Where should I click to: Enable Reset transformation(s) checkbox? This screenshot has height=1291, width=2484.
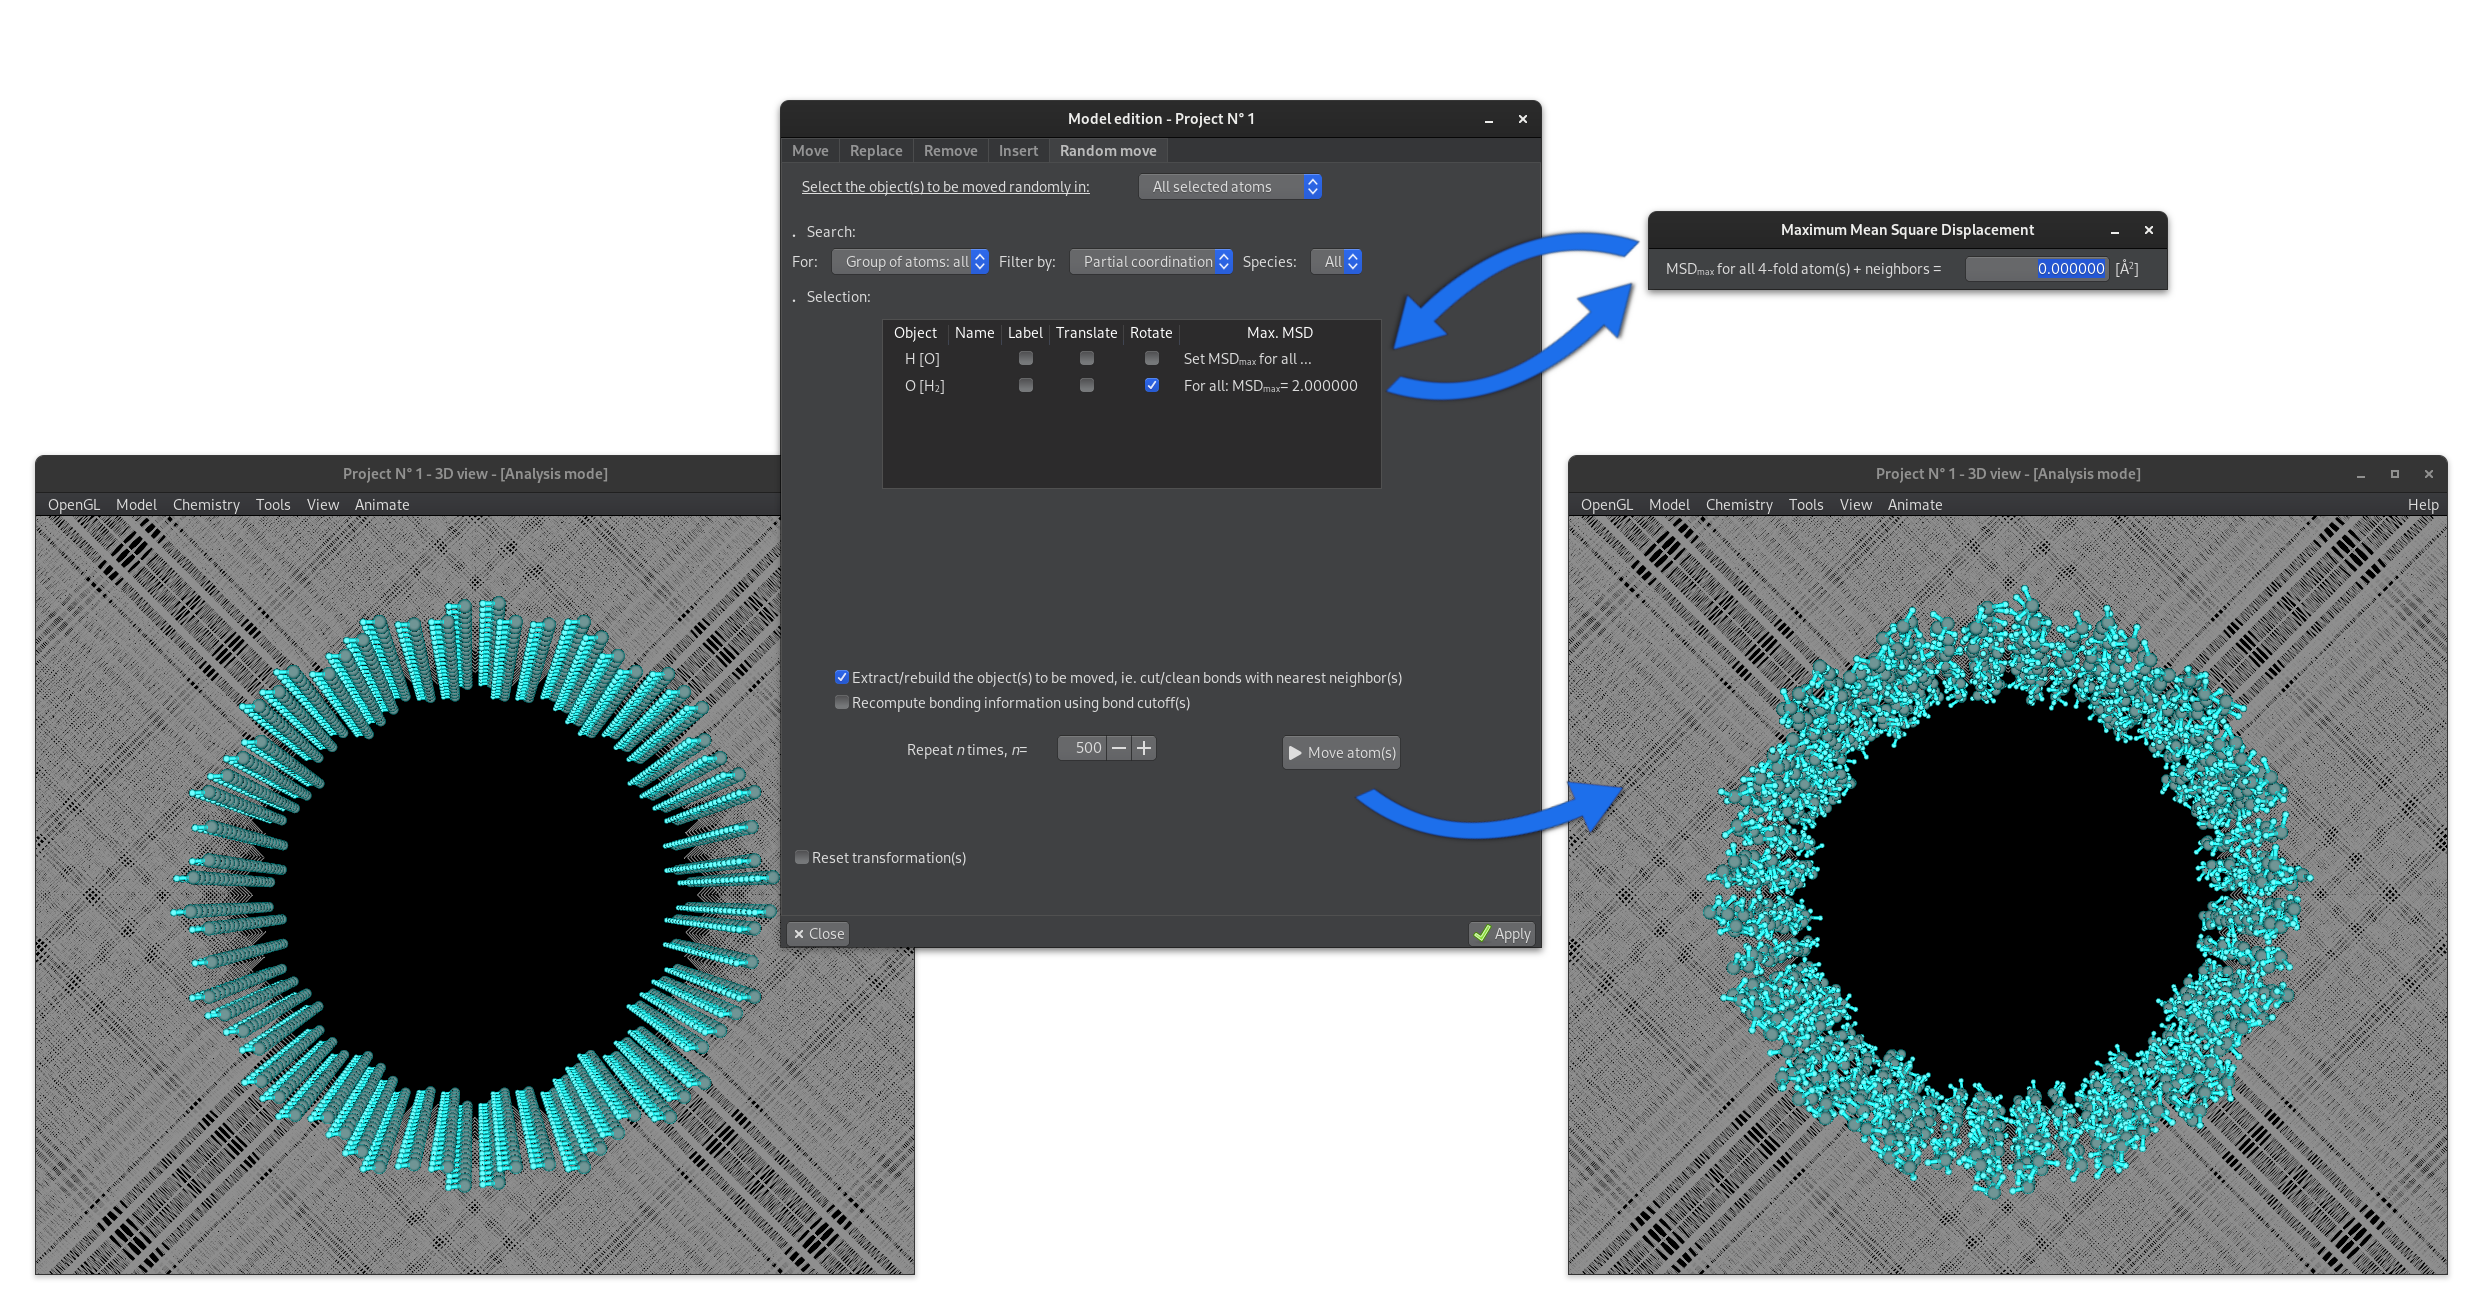click(802, 857)
